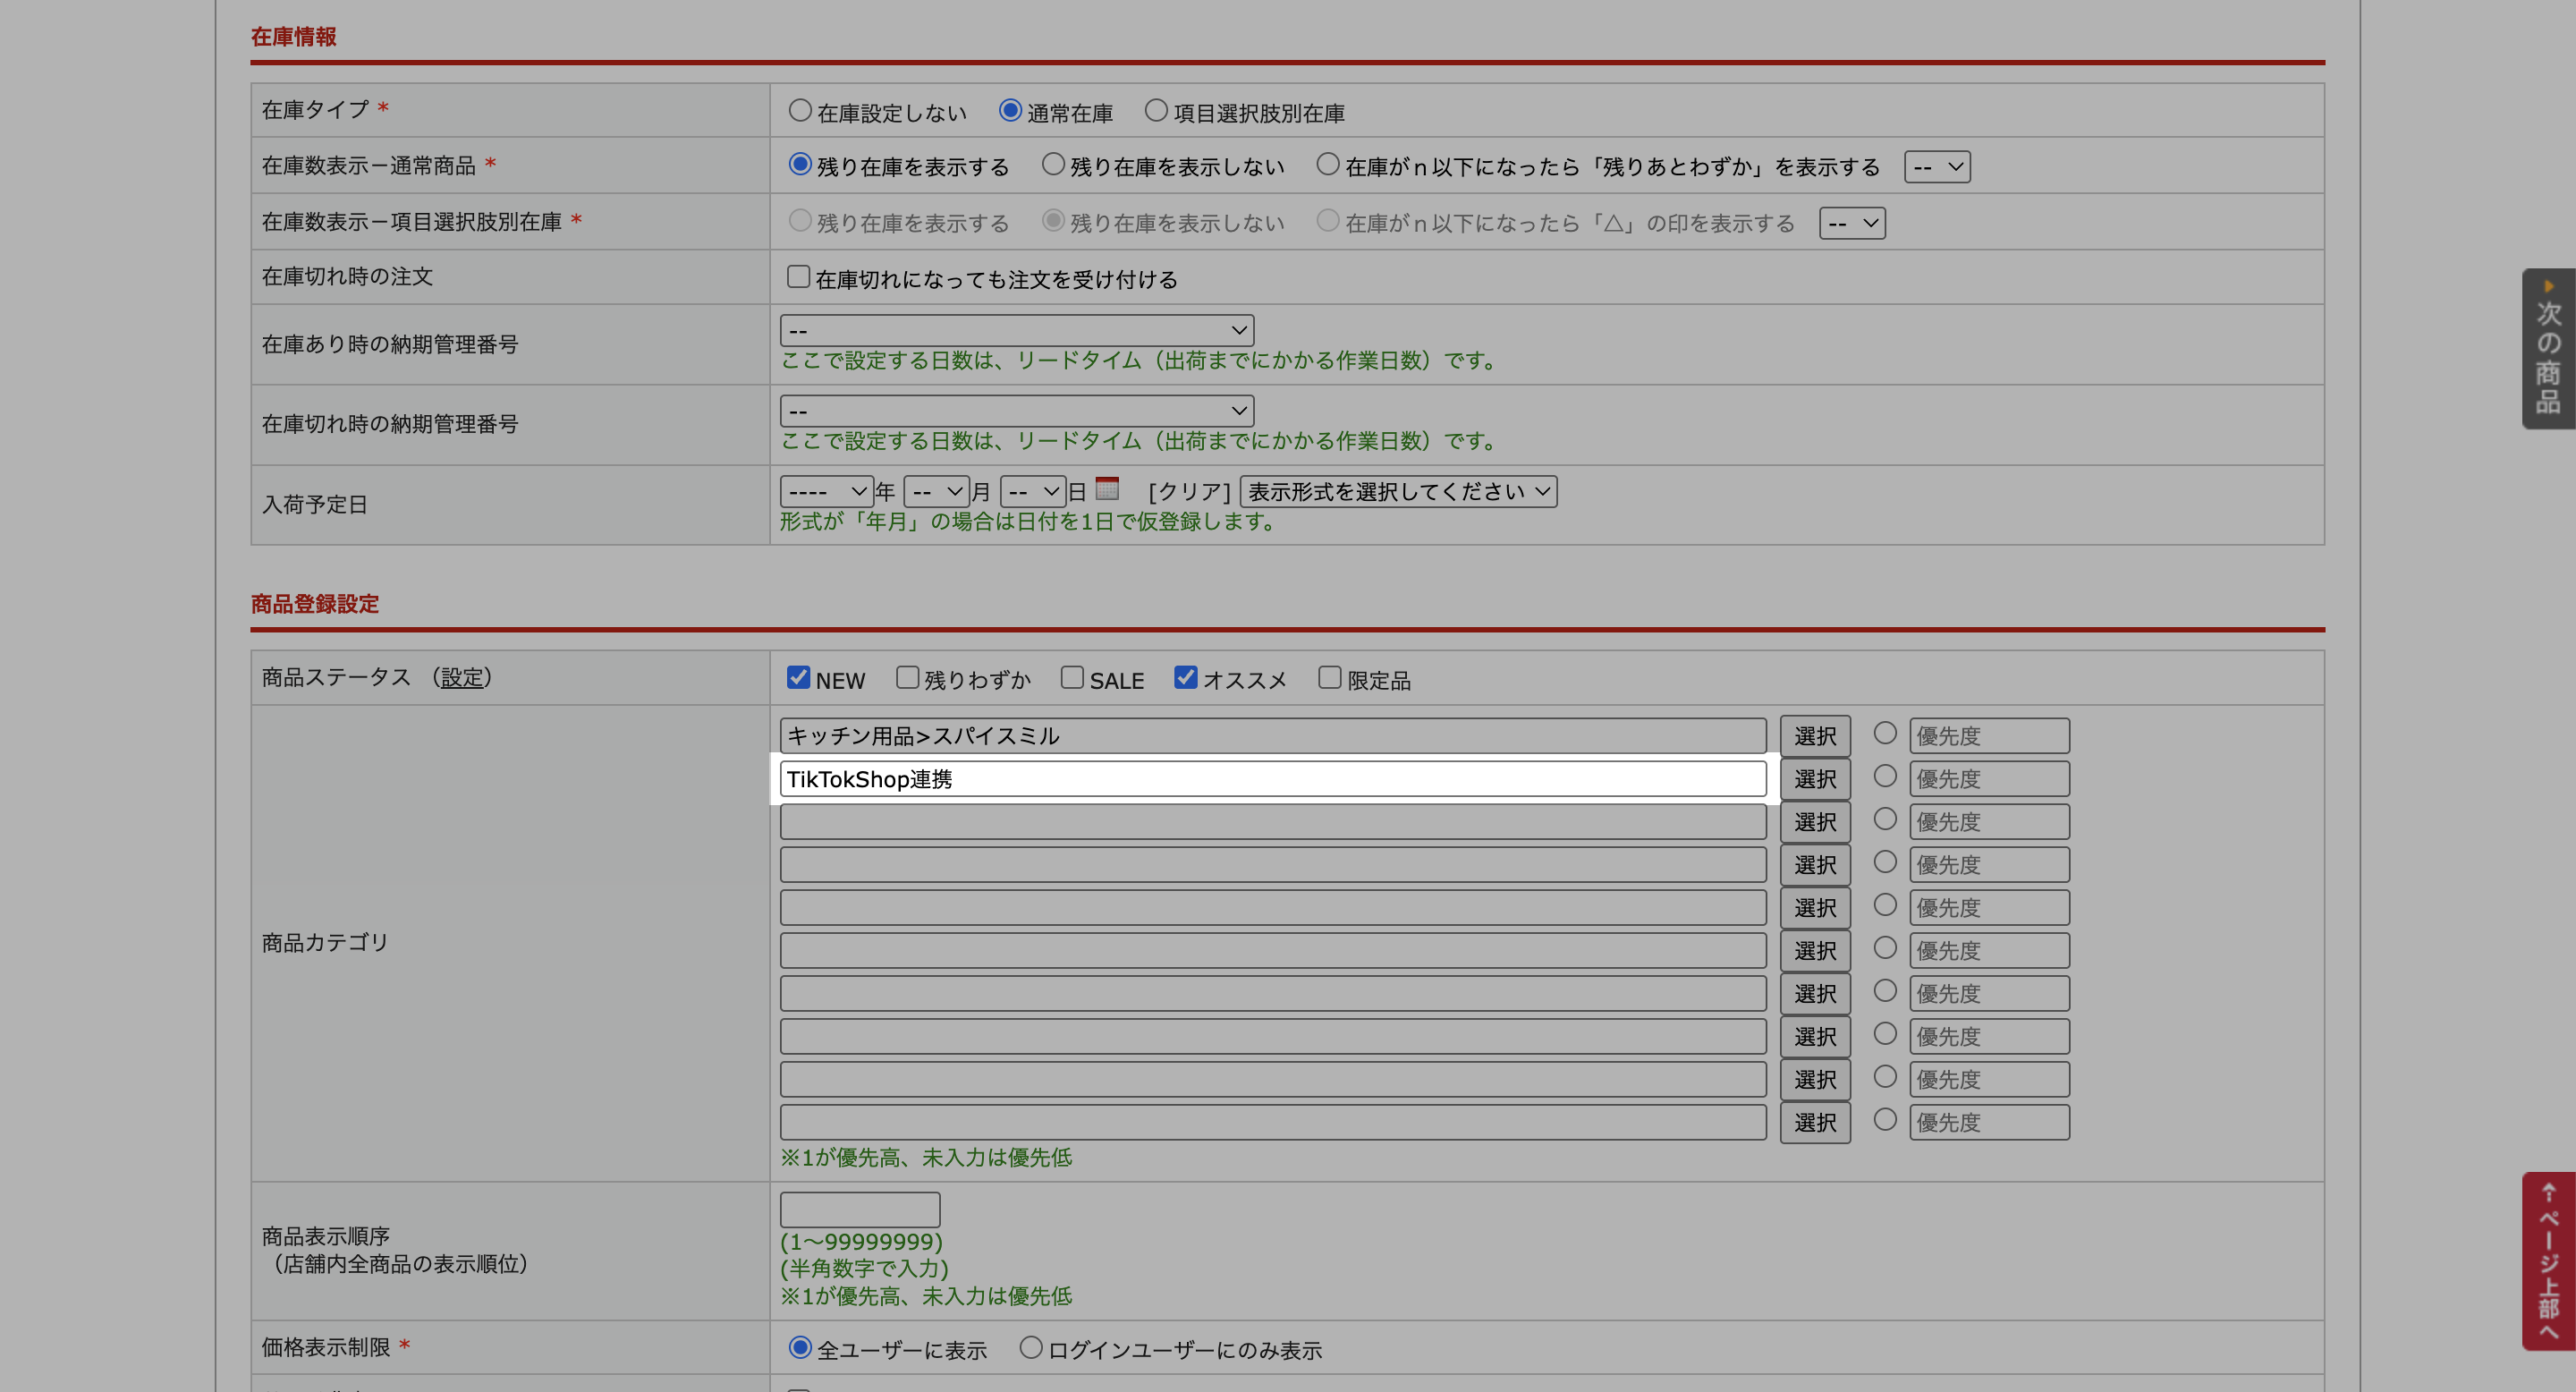This screenshot has width=2576, height=1392.
Task: Open the calendar icon for 入荷予定日
Action: click(x=1106, y=489)
